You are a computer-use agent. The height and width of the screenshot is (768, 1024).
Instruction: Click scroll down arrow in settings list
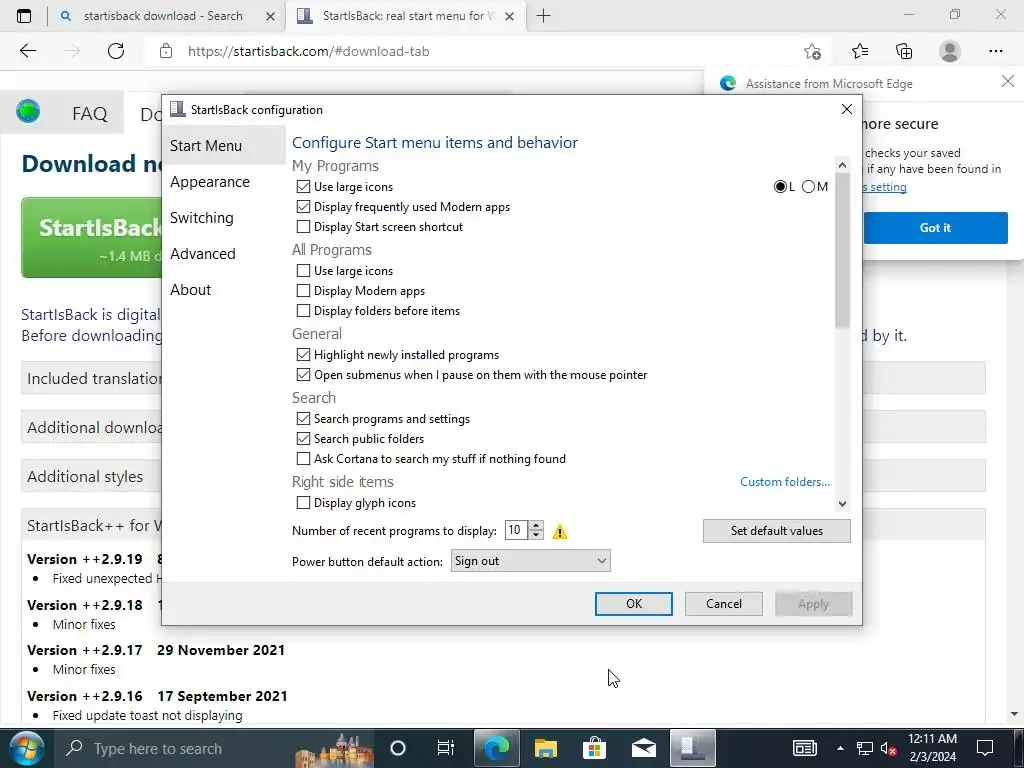pos(842,504)
